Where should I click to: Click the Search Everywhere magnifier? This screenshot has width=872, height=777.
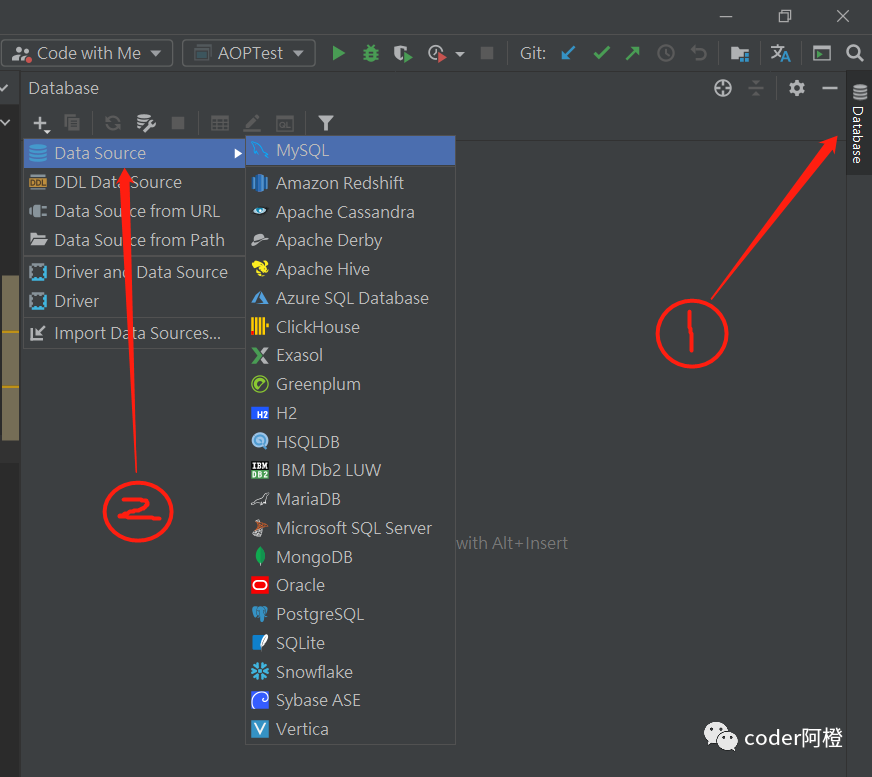pyautogui.click(x=855, y=53)
